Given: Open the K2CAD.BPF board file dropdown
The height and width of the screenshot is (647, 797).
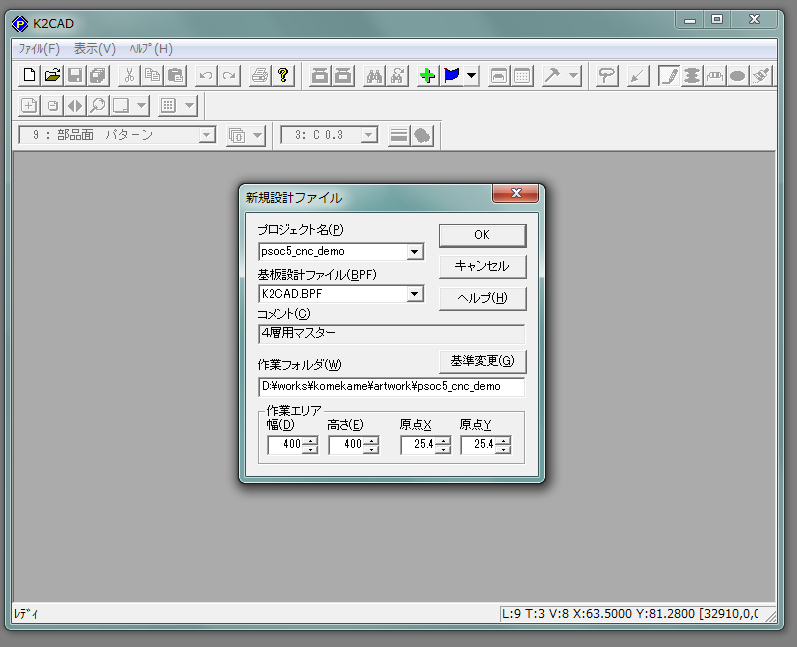Looking at the screenshot, I should (x=415, y=294).
